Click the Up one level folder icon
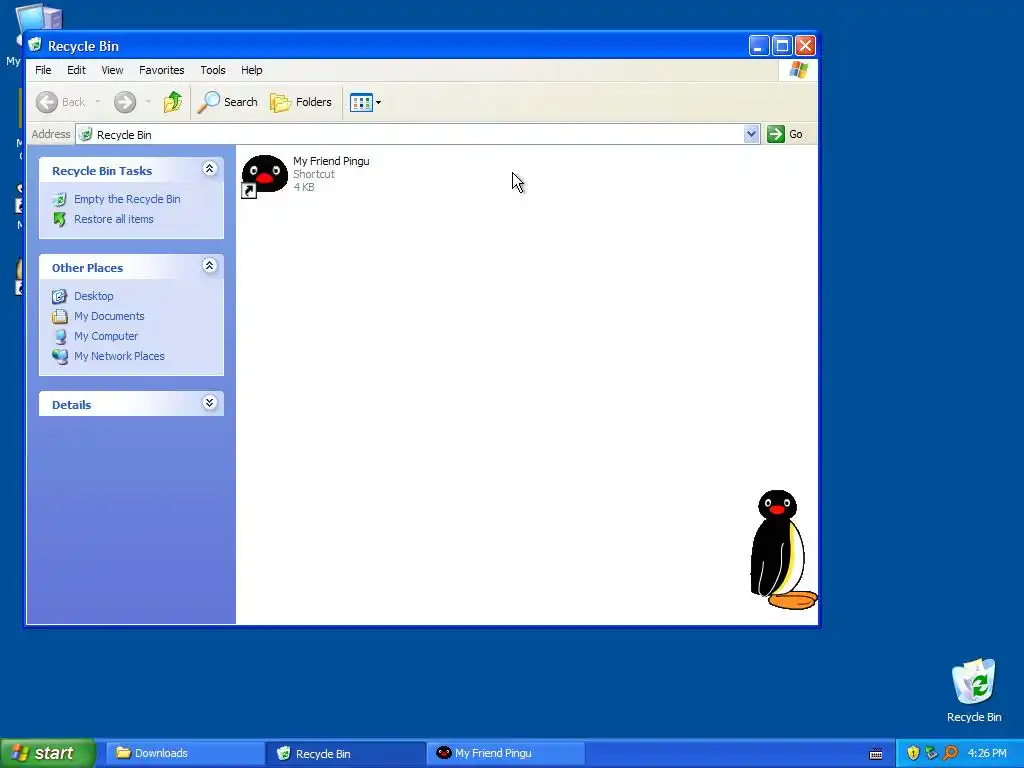 pyautogui.click(x=172, y=102)
